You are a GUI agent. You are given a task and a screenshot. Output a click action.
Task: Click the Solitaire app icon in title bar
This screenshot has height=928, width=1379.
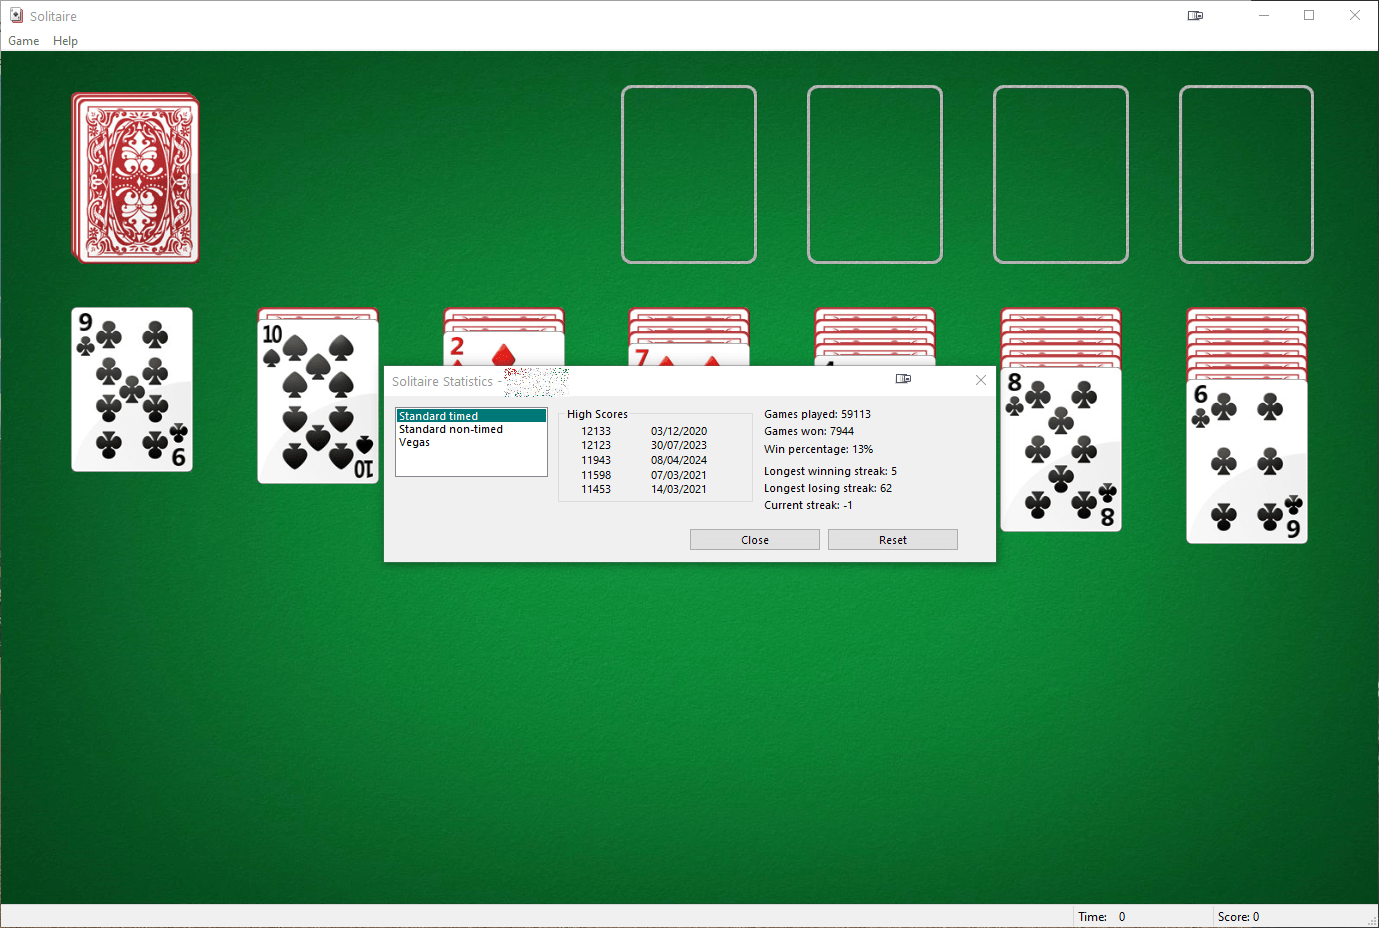(x=16, y=16)
